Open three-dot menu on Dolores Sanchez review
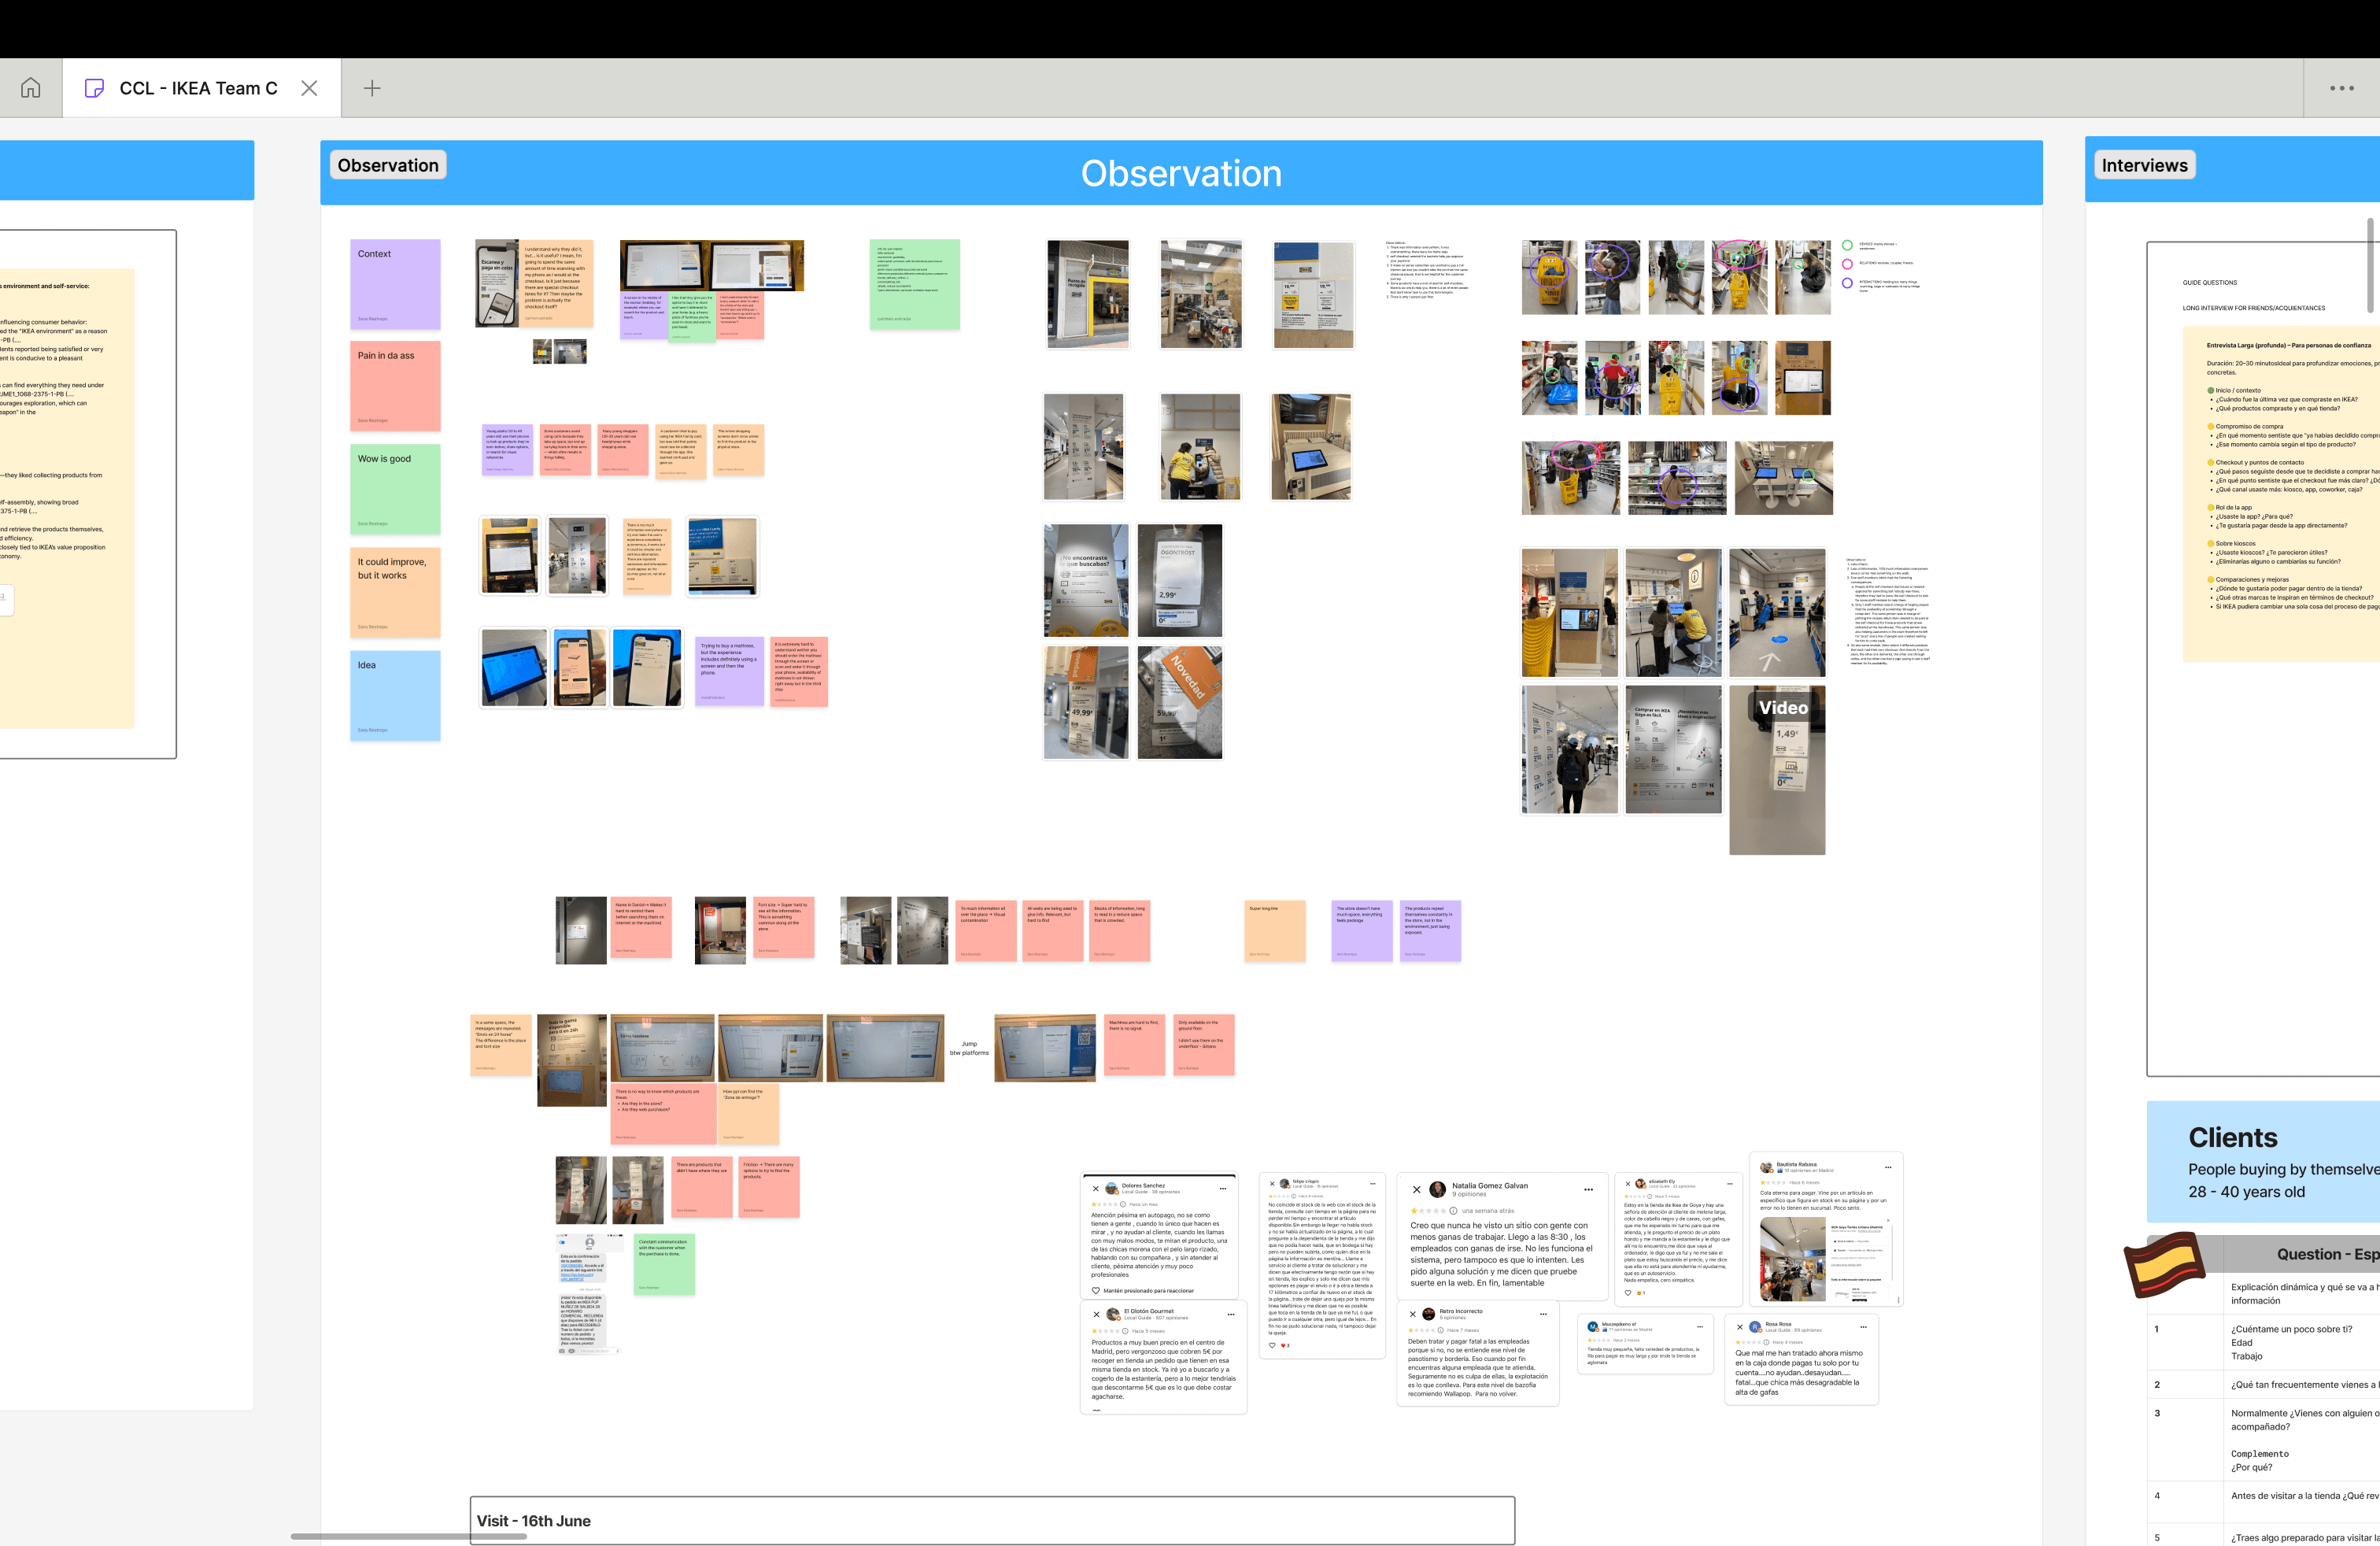The height and width of the screenshot is (1546, 2380). point(1222,1188)
